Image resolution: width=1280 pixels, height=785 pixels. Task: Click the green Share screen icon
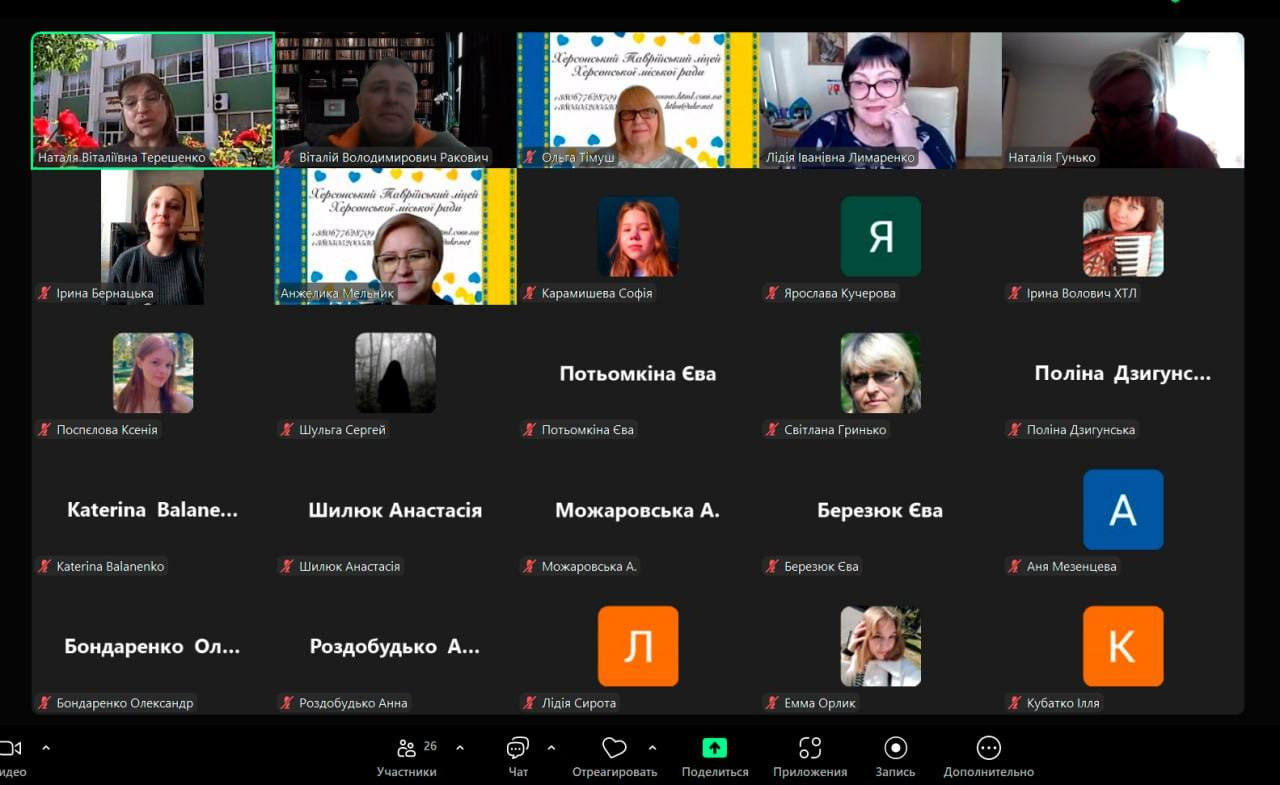click(714, 748)
